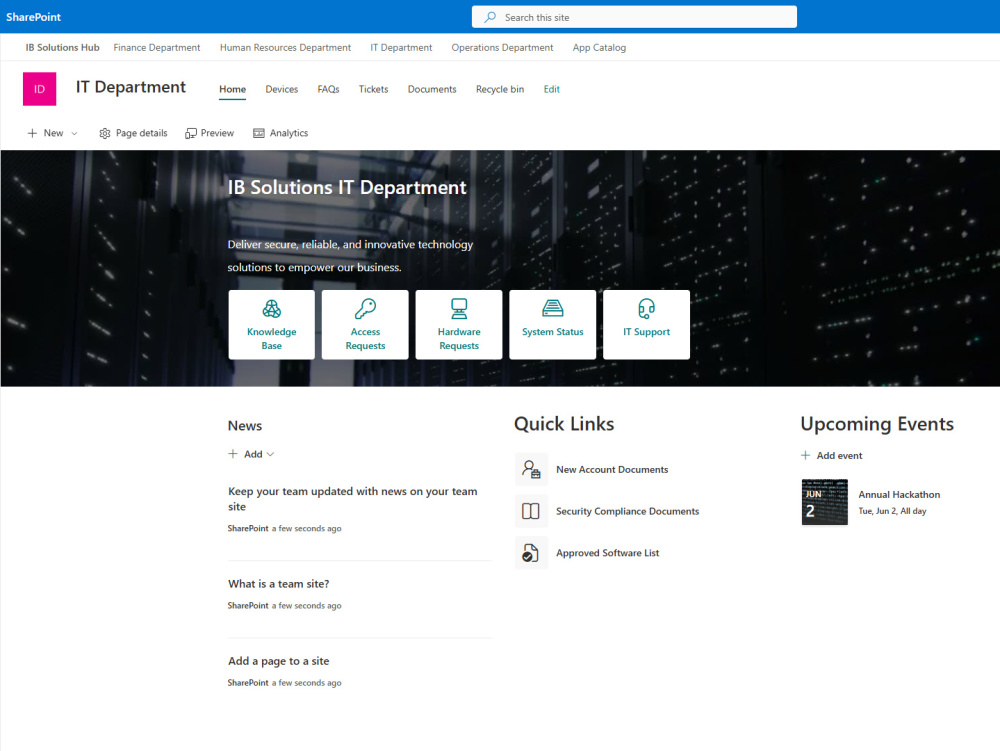Open App Catalog hub link

click(599, 48)
